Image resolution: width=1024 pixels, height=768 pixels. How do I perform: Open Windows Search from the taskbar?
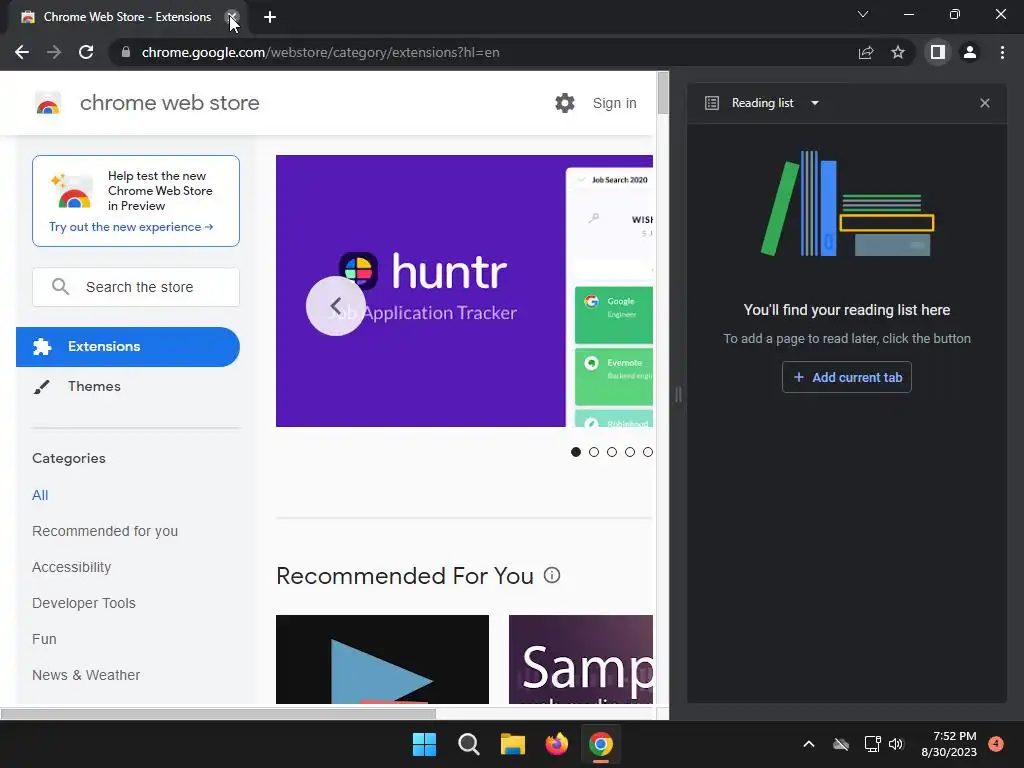click(x=468, y=744)
